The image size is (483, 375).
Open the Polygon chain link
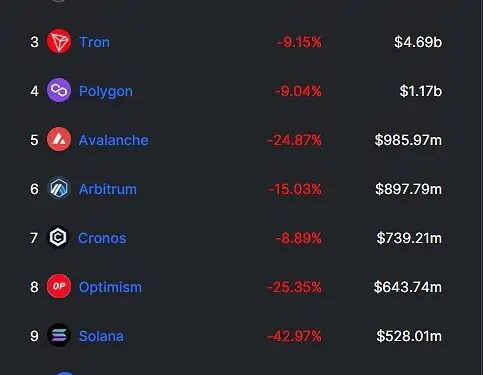[x=106, y=91]
